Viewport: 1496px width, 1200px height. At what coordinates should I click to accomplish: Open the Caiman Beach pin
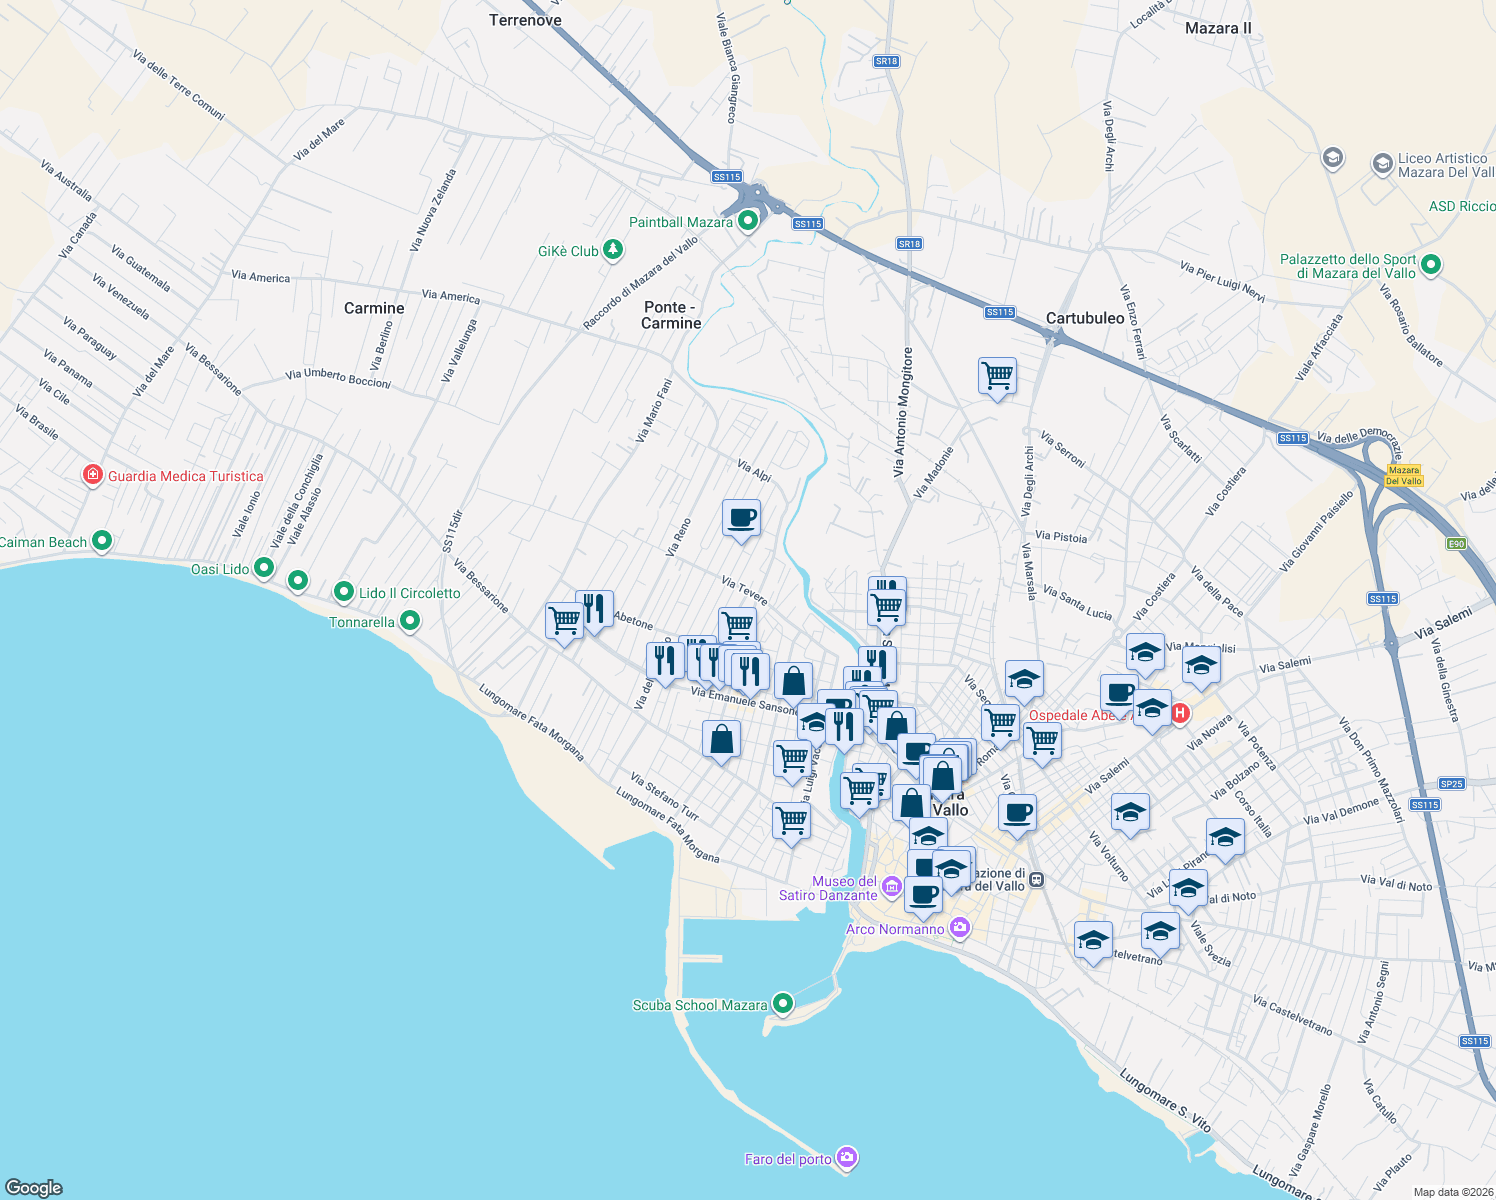[x=101, y=541]
